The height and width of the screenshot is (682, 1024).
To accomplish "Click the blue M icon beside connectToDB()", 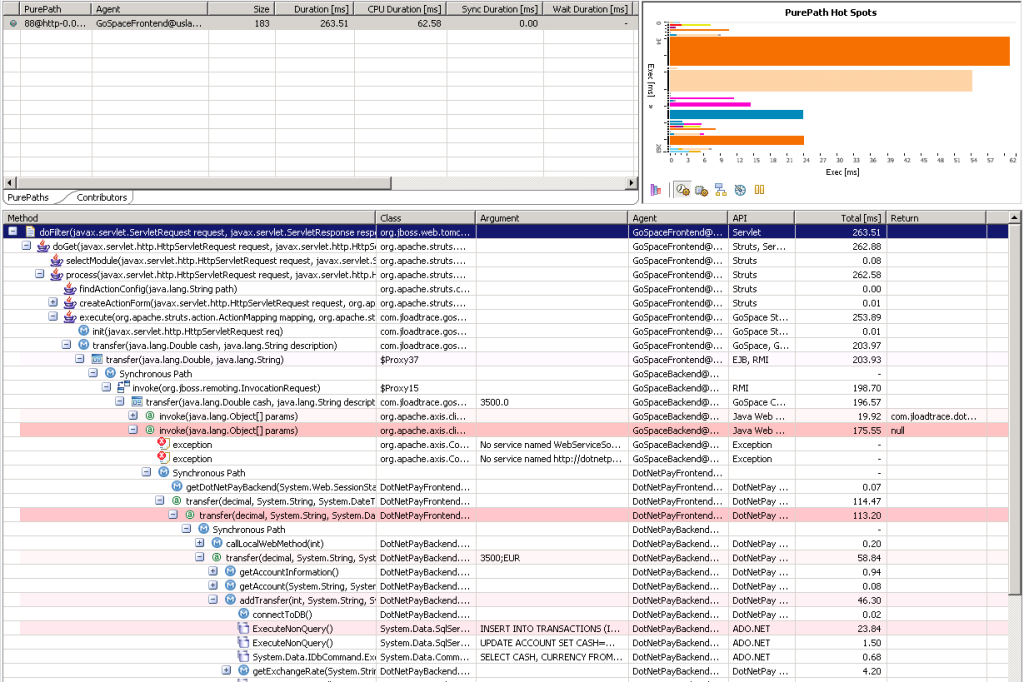I will (x=242, y=614).
